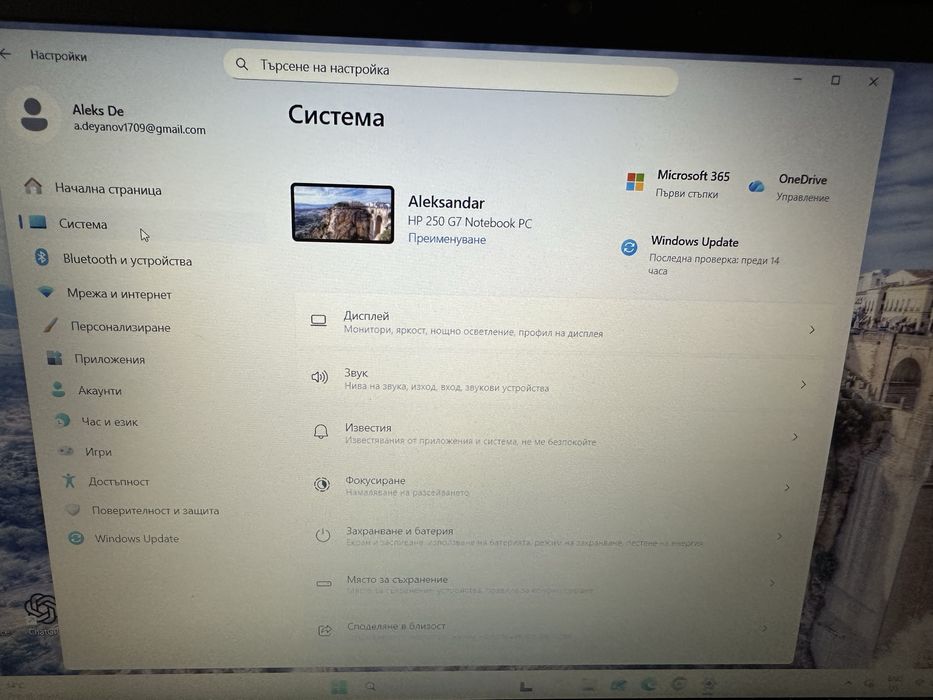
Task: Click Последна проверка: преди 14 часа text
Action: [714, 265]
